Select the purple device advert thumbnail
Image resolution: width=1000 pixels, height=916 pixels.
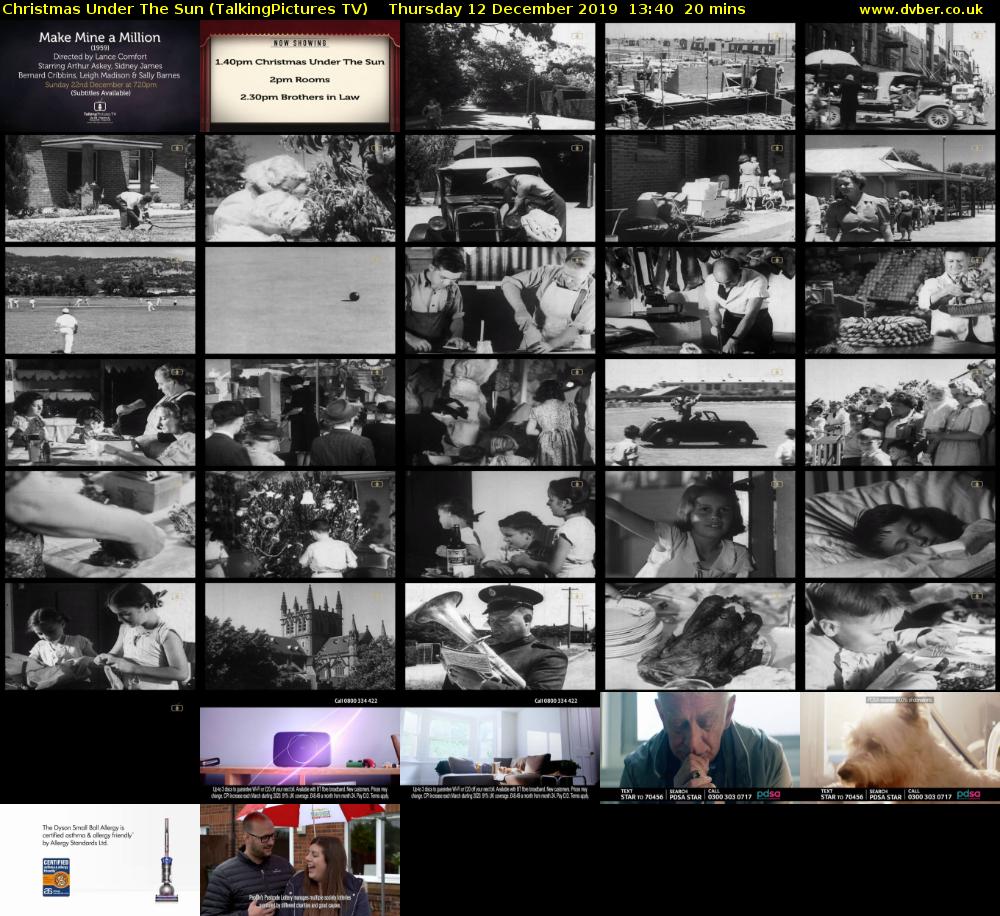pos(300,748)
